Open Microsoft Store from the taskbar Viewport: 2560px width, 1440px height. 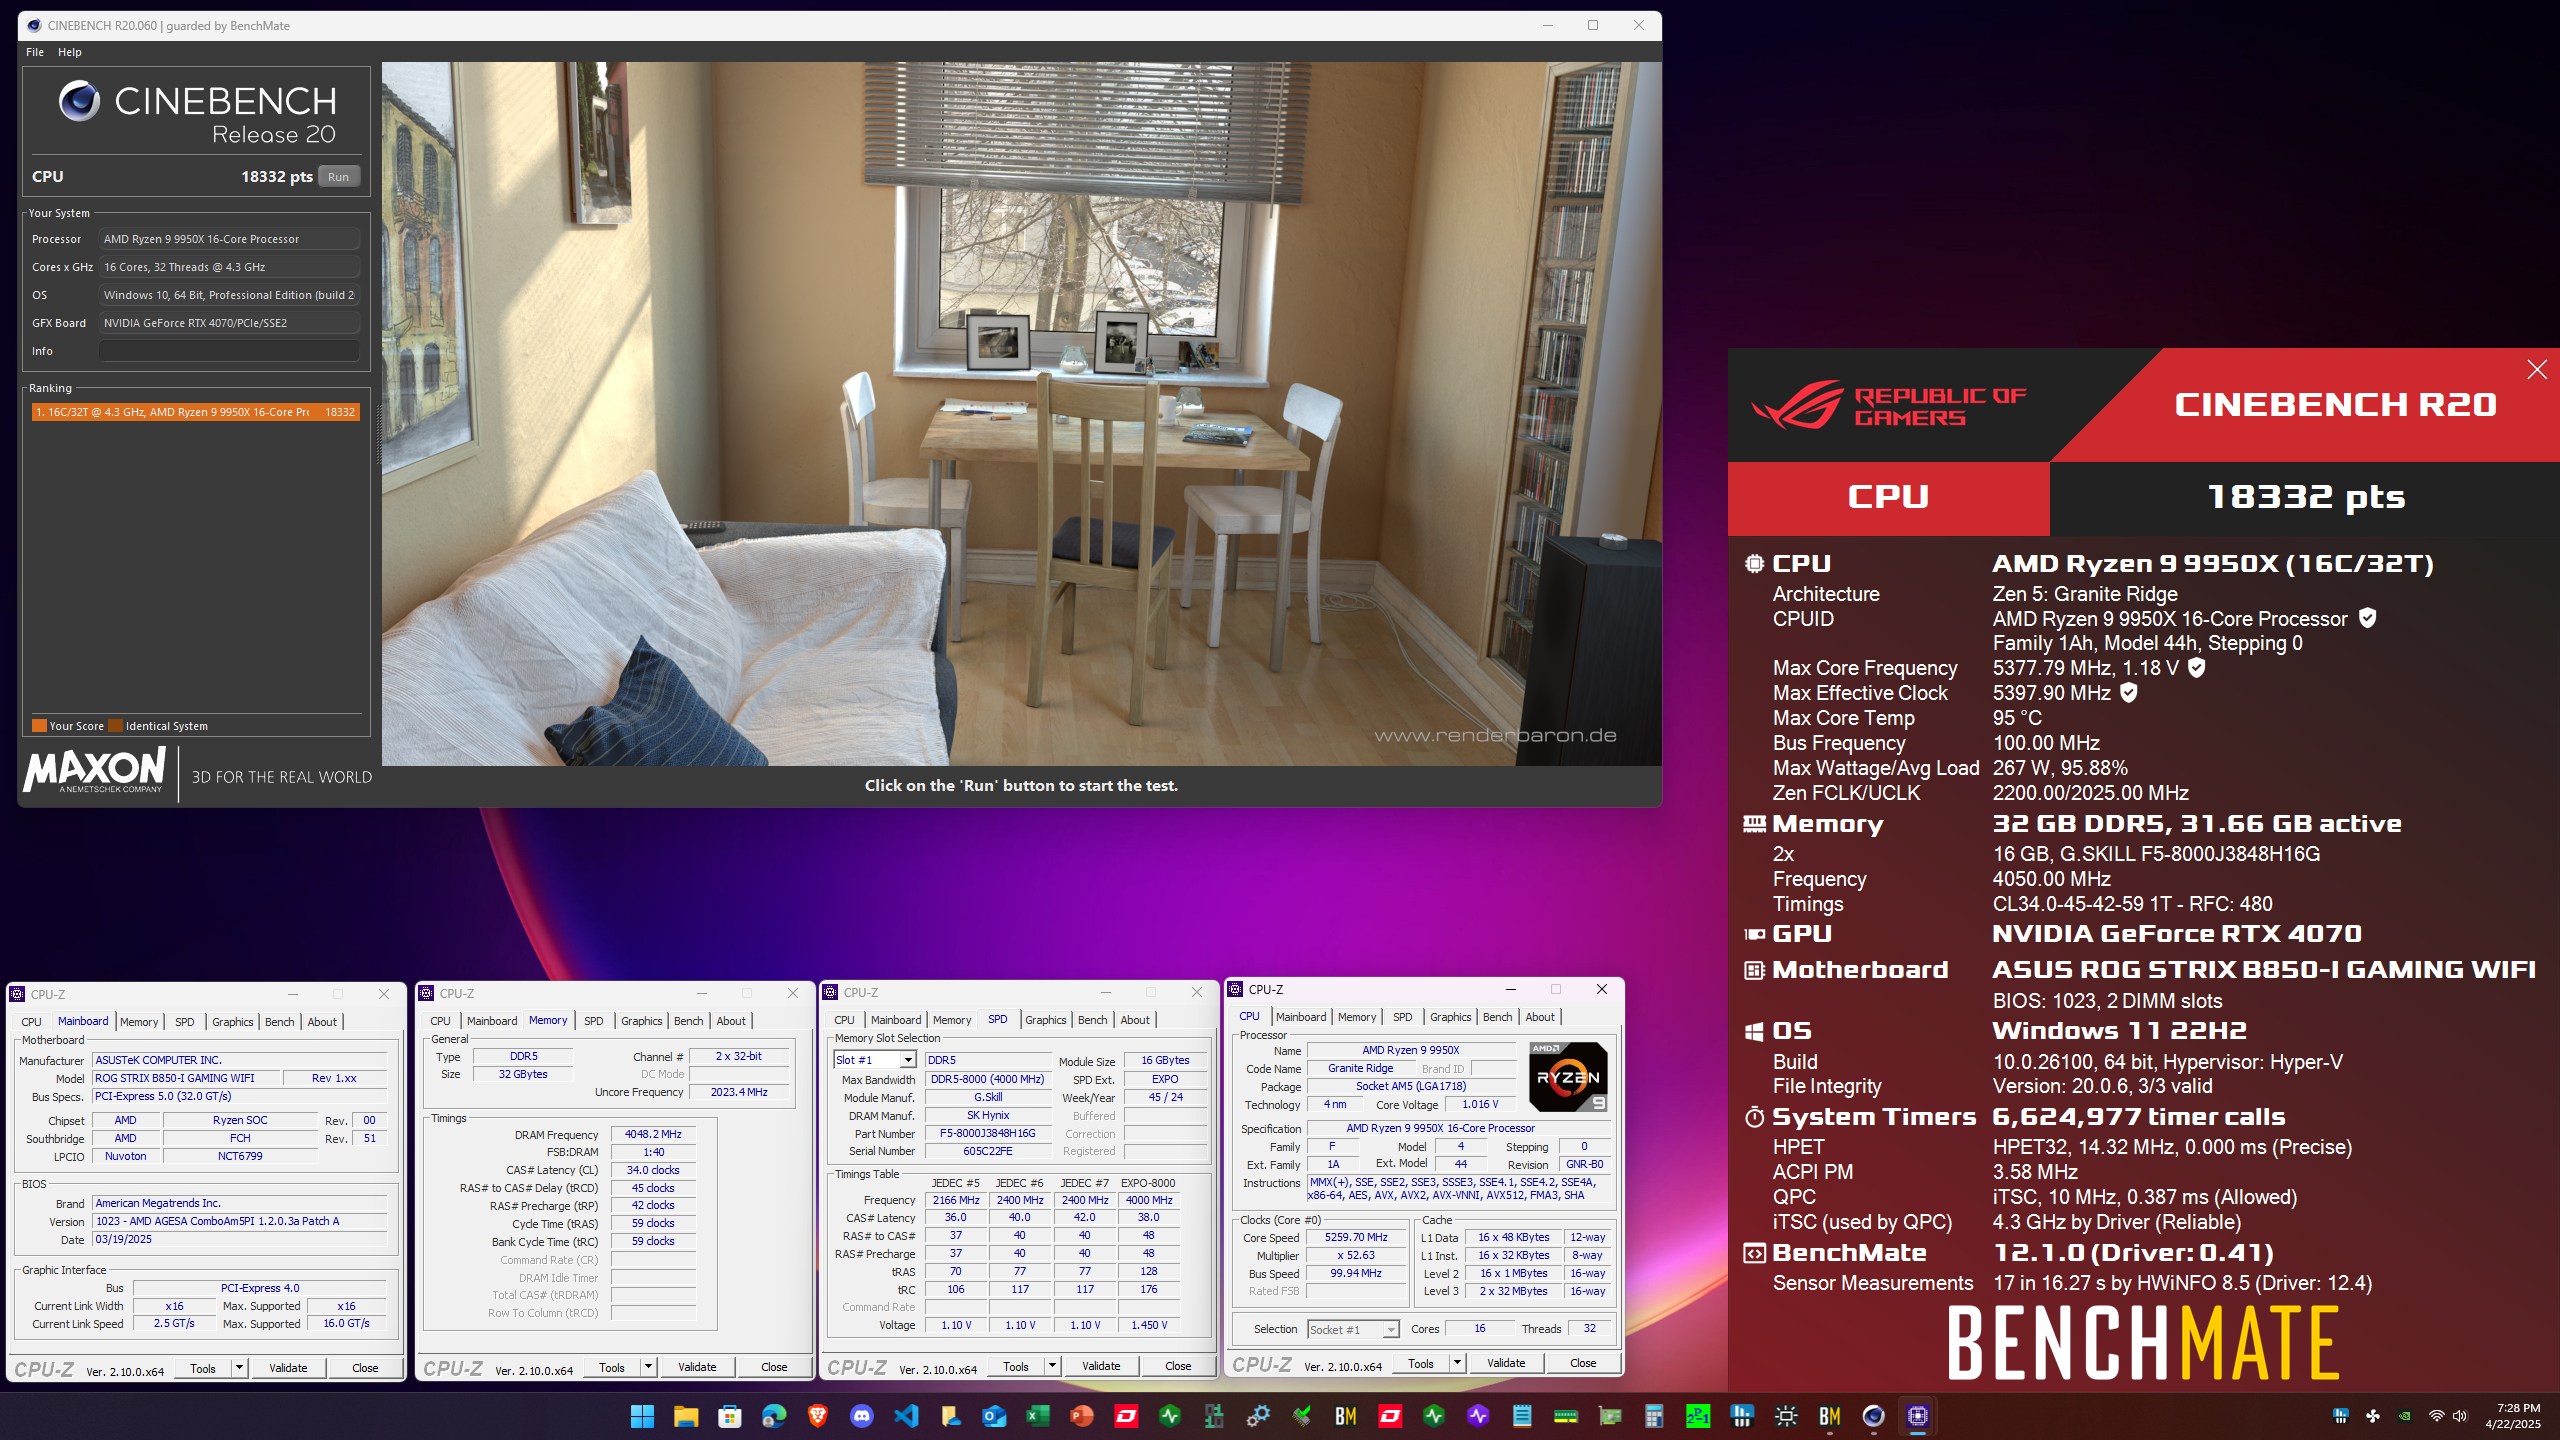coord(730,1416)
